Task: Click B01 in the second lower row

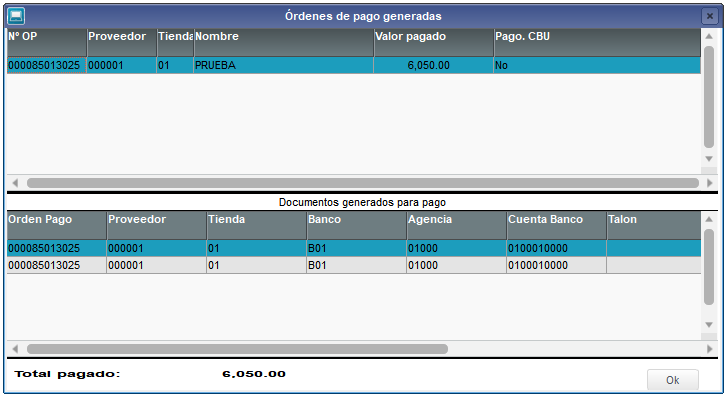Action: click(356, 265)
